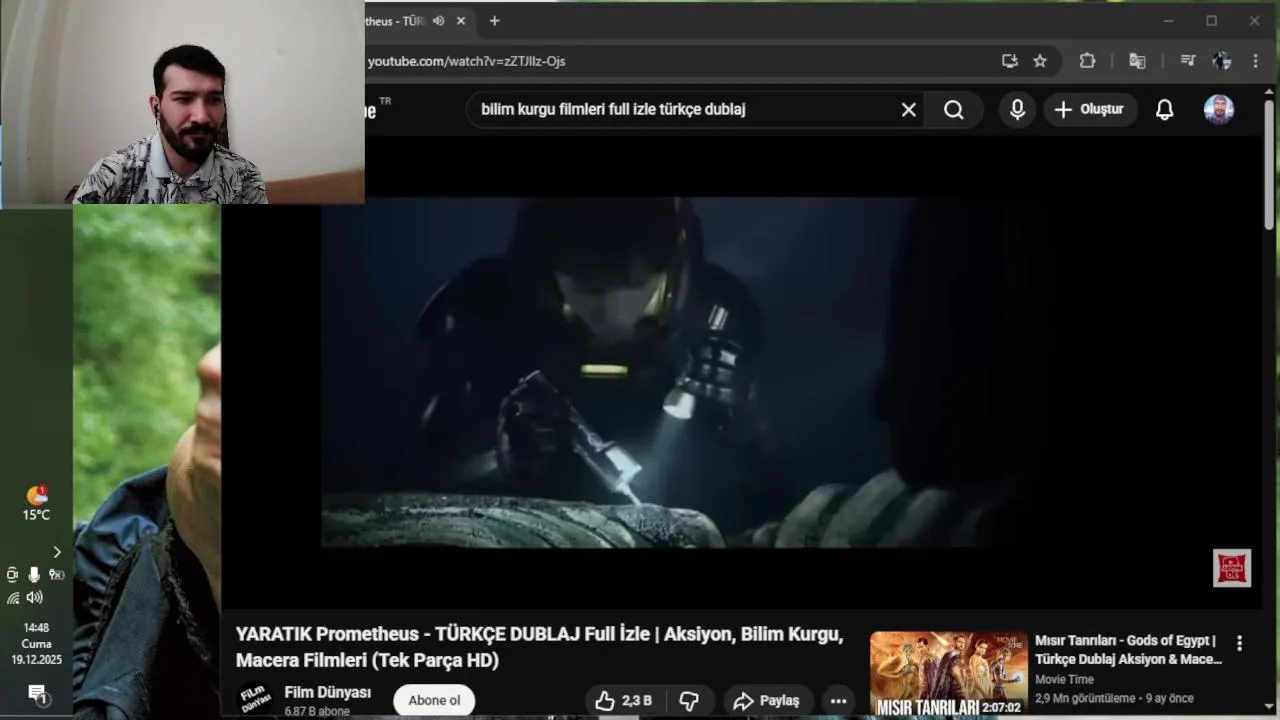Open the Film Dünyası channel avatar
The width and height of the screenshot is (1280, 720).
[x=255, y=700]
